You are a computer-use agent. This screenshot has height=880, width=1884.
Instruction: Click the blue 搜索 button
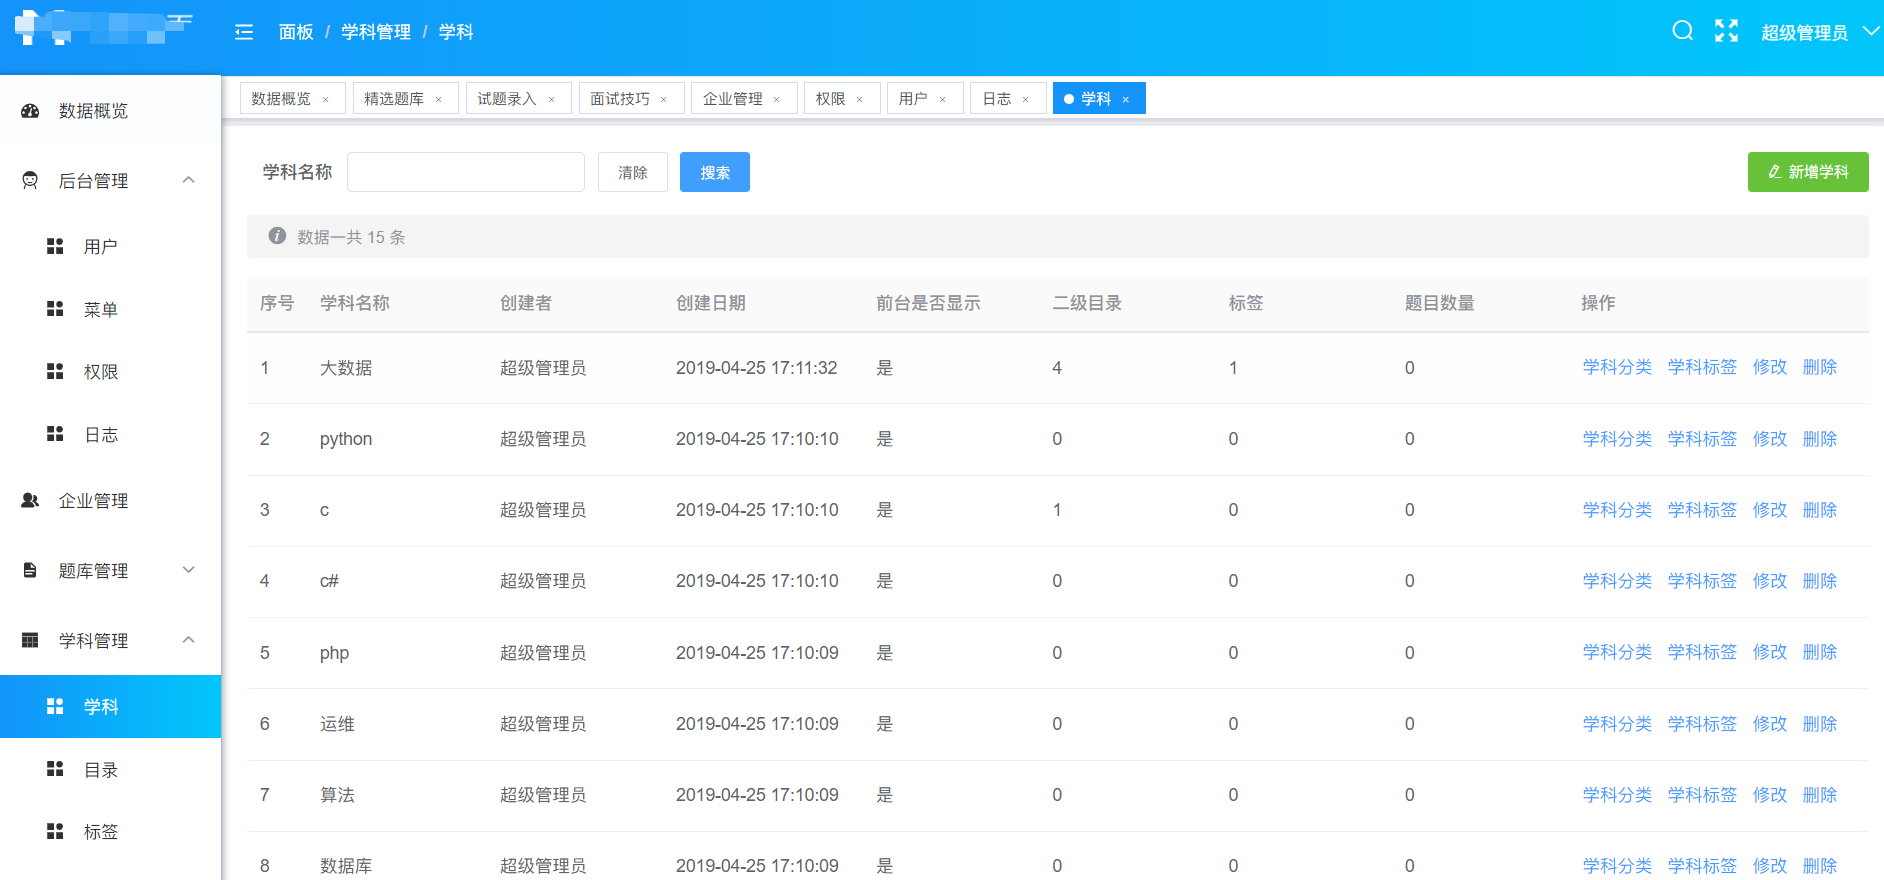coord(715,172)
